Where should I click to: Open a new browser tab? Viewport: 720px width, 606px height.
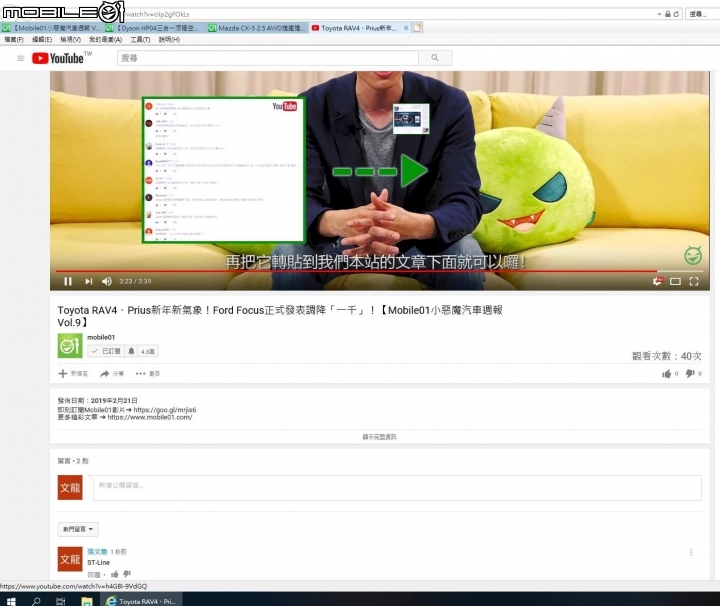(x=417, y=28)
